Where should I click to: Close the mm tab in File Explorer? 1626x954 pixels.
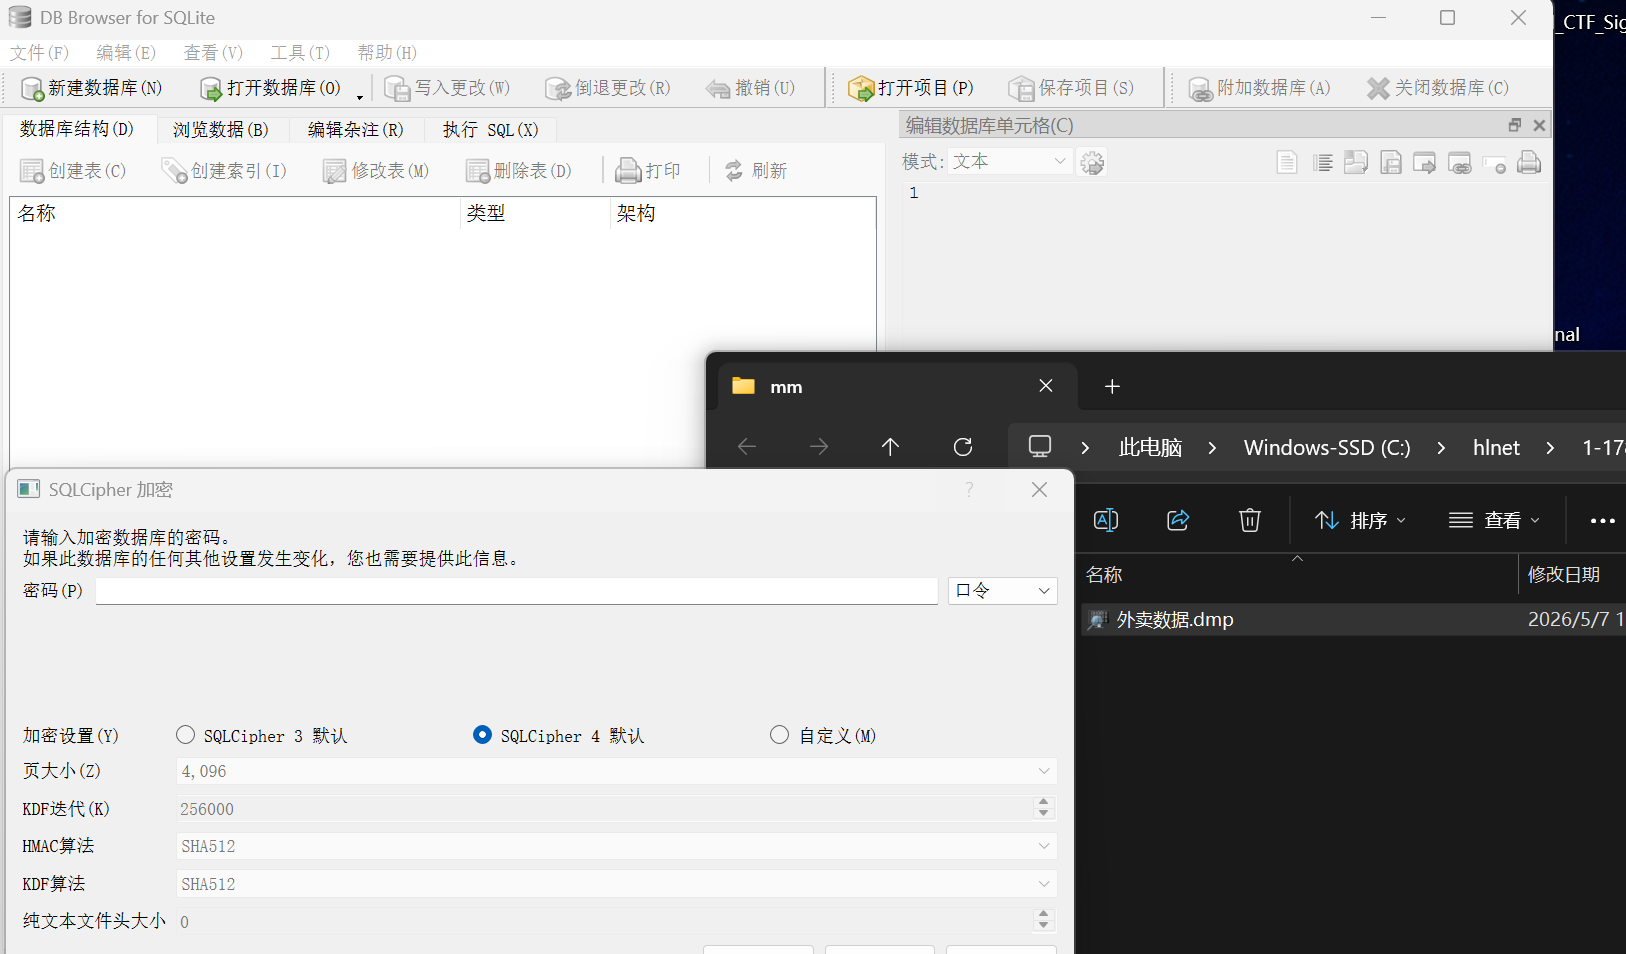1046,386
